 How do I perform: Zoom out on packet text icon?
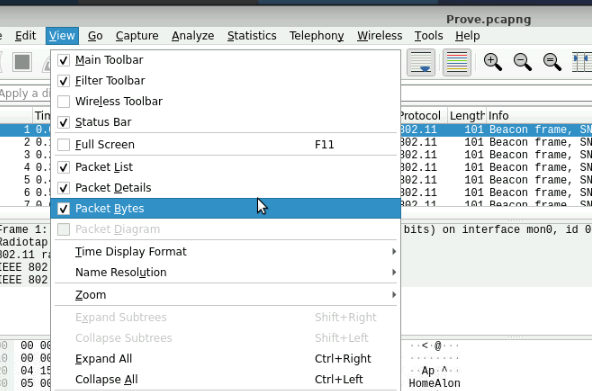[x=523, y=62]
